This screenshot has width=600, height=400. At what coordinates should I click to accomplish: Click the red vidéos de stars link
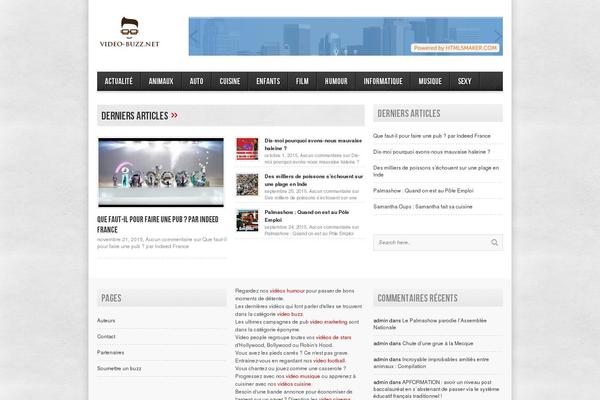pos(333,338)
